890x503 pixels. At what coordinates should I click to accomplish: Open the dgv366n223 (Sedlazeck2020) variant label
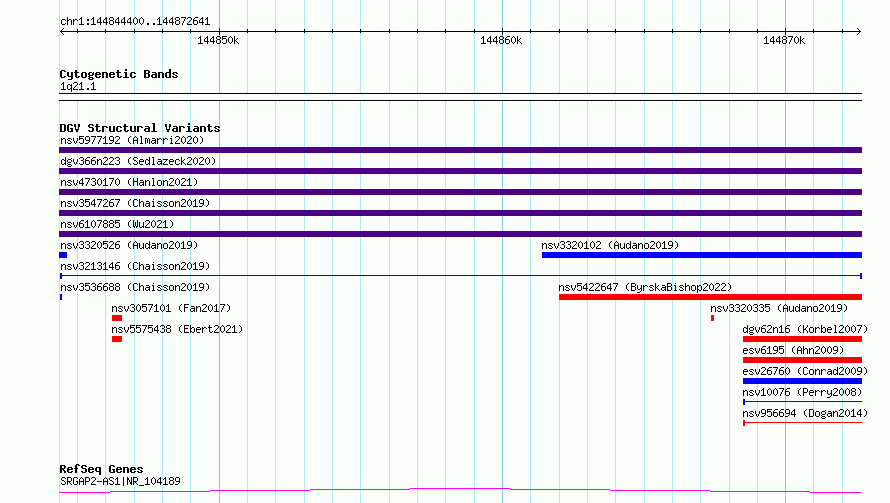tap(138, 161)
